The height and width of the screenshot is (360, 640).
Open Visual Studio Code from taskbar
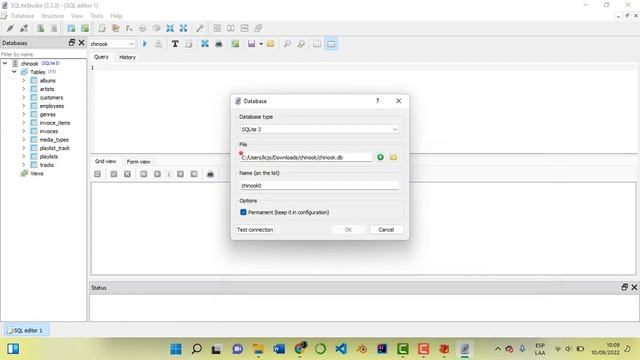(341, 349)
